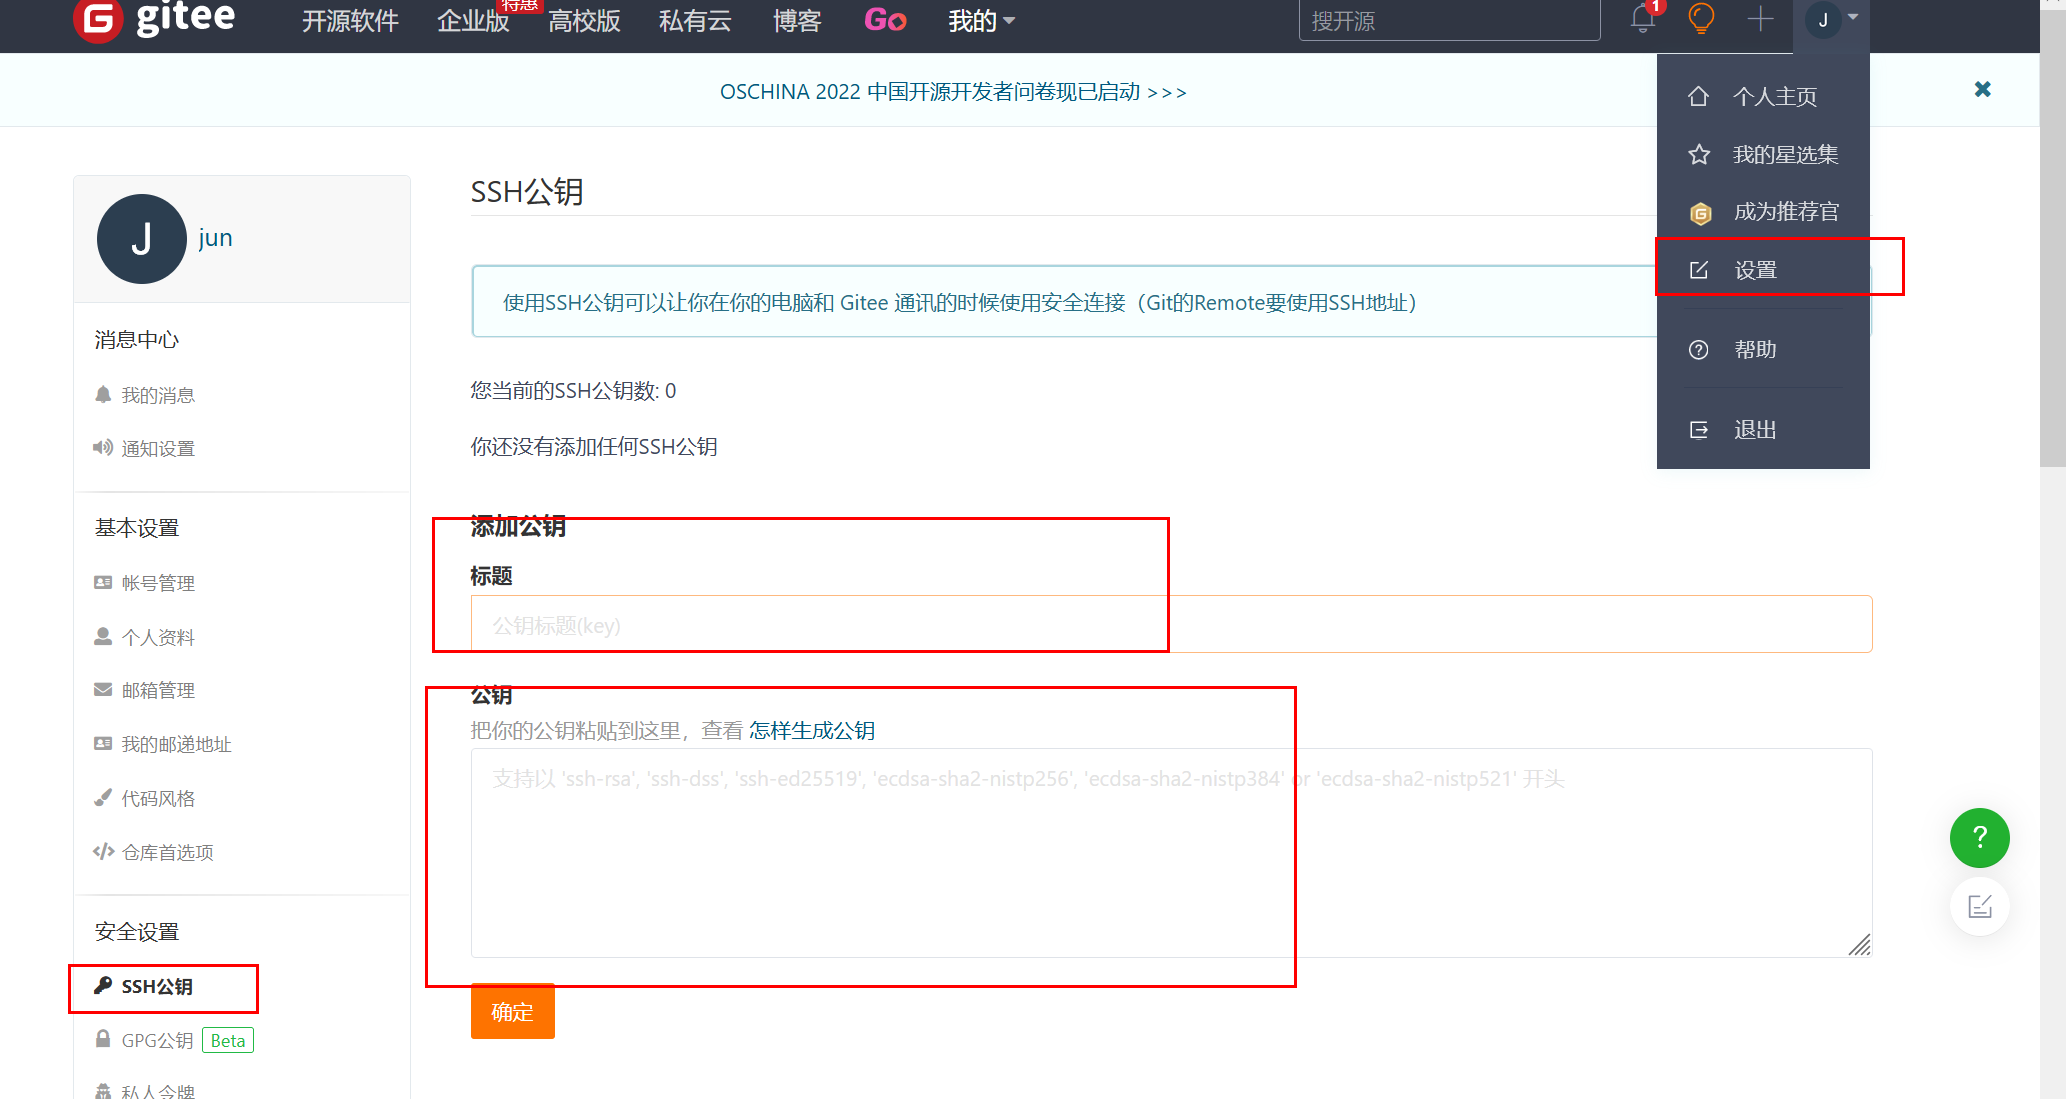The image size is (2066, 1099).
Task: Open 高校版 in the top navigation
Action: 584,21
